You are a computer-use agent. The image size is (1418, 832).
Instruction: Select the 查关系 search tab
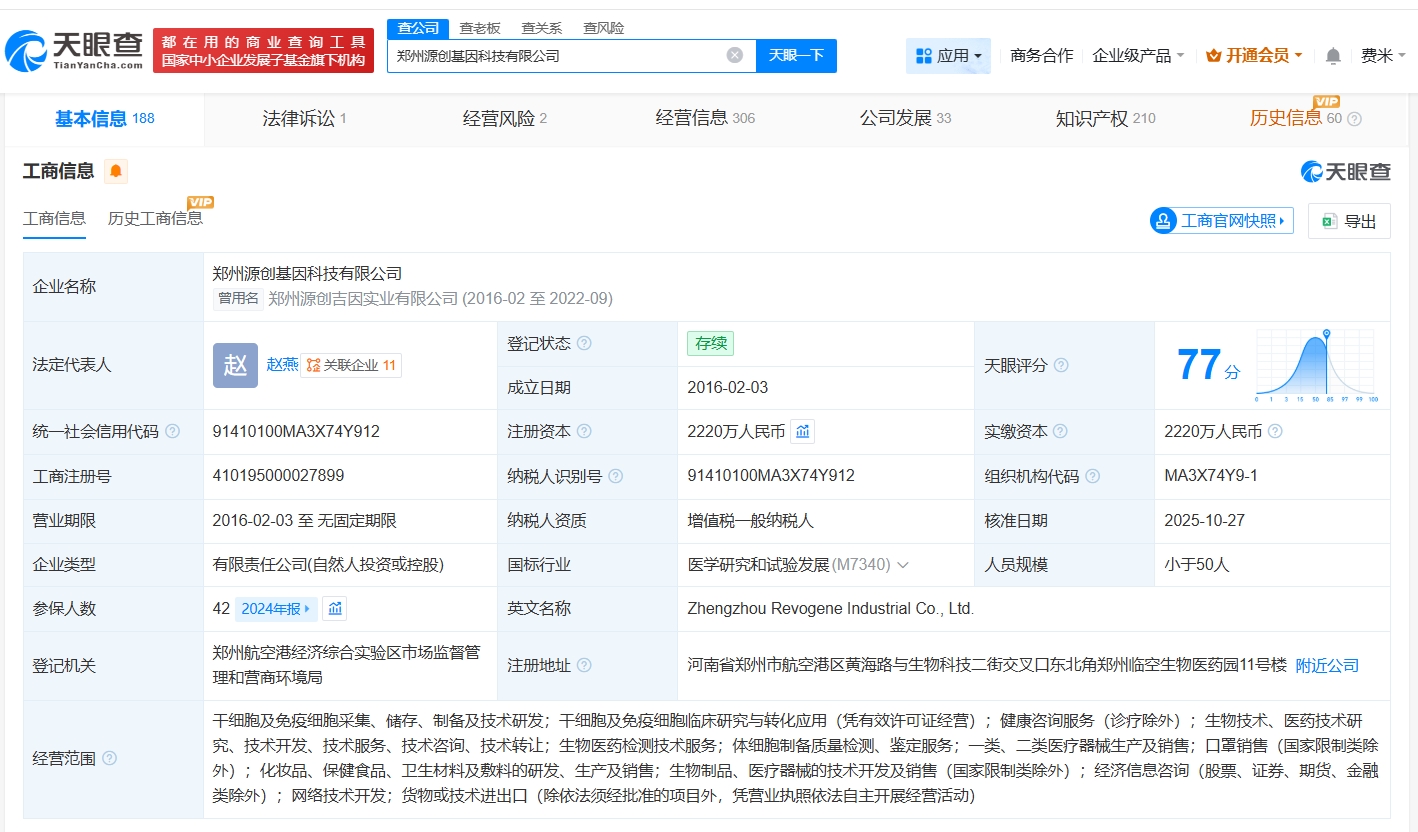point(541,28)
